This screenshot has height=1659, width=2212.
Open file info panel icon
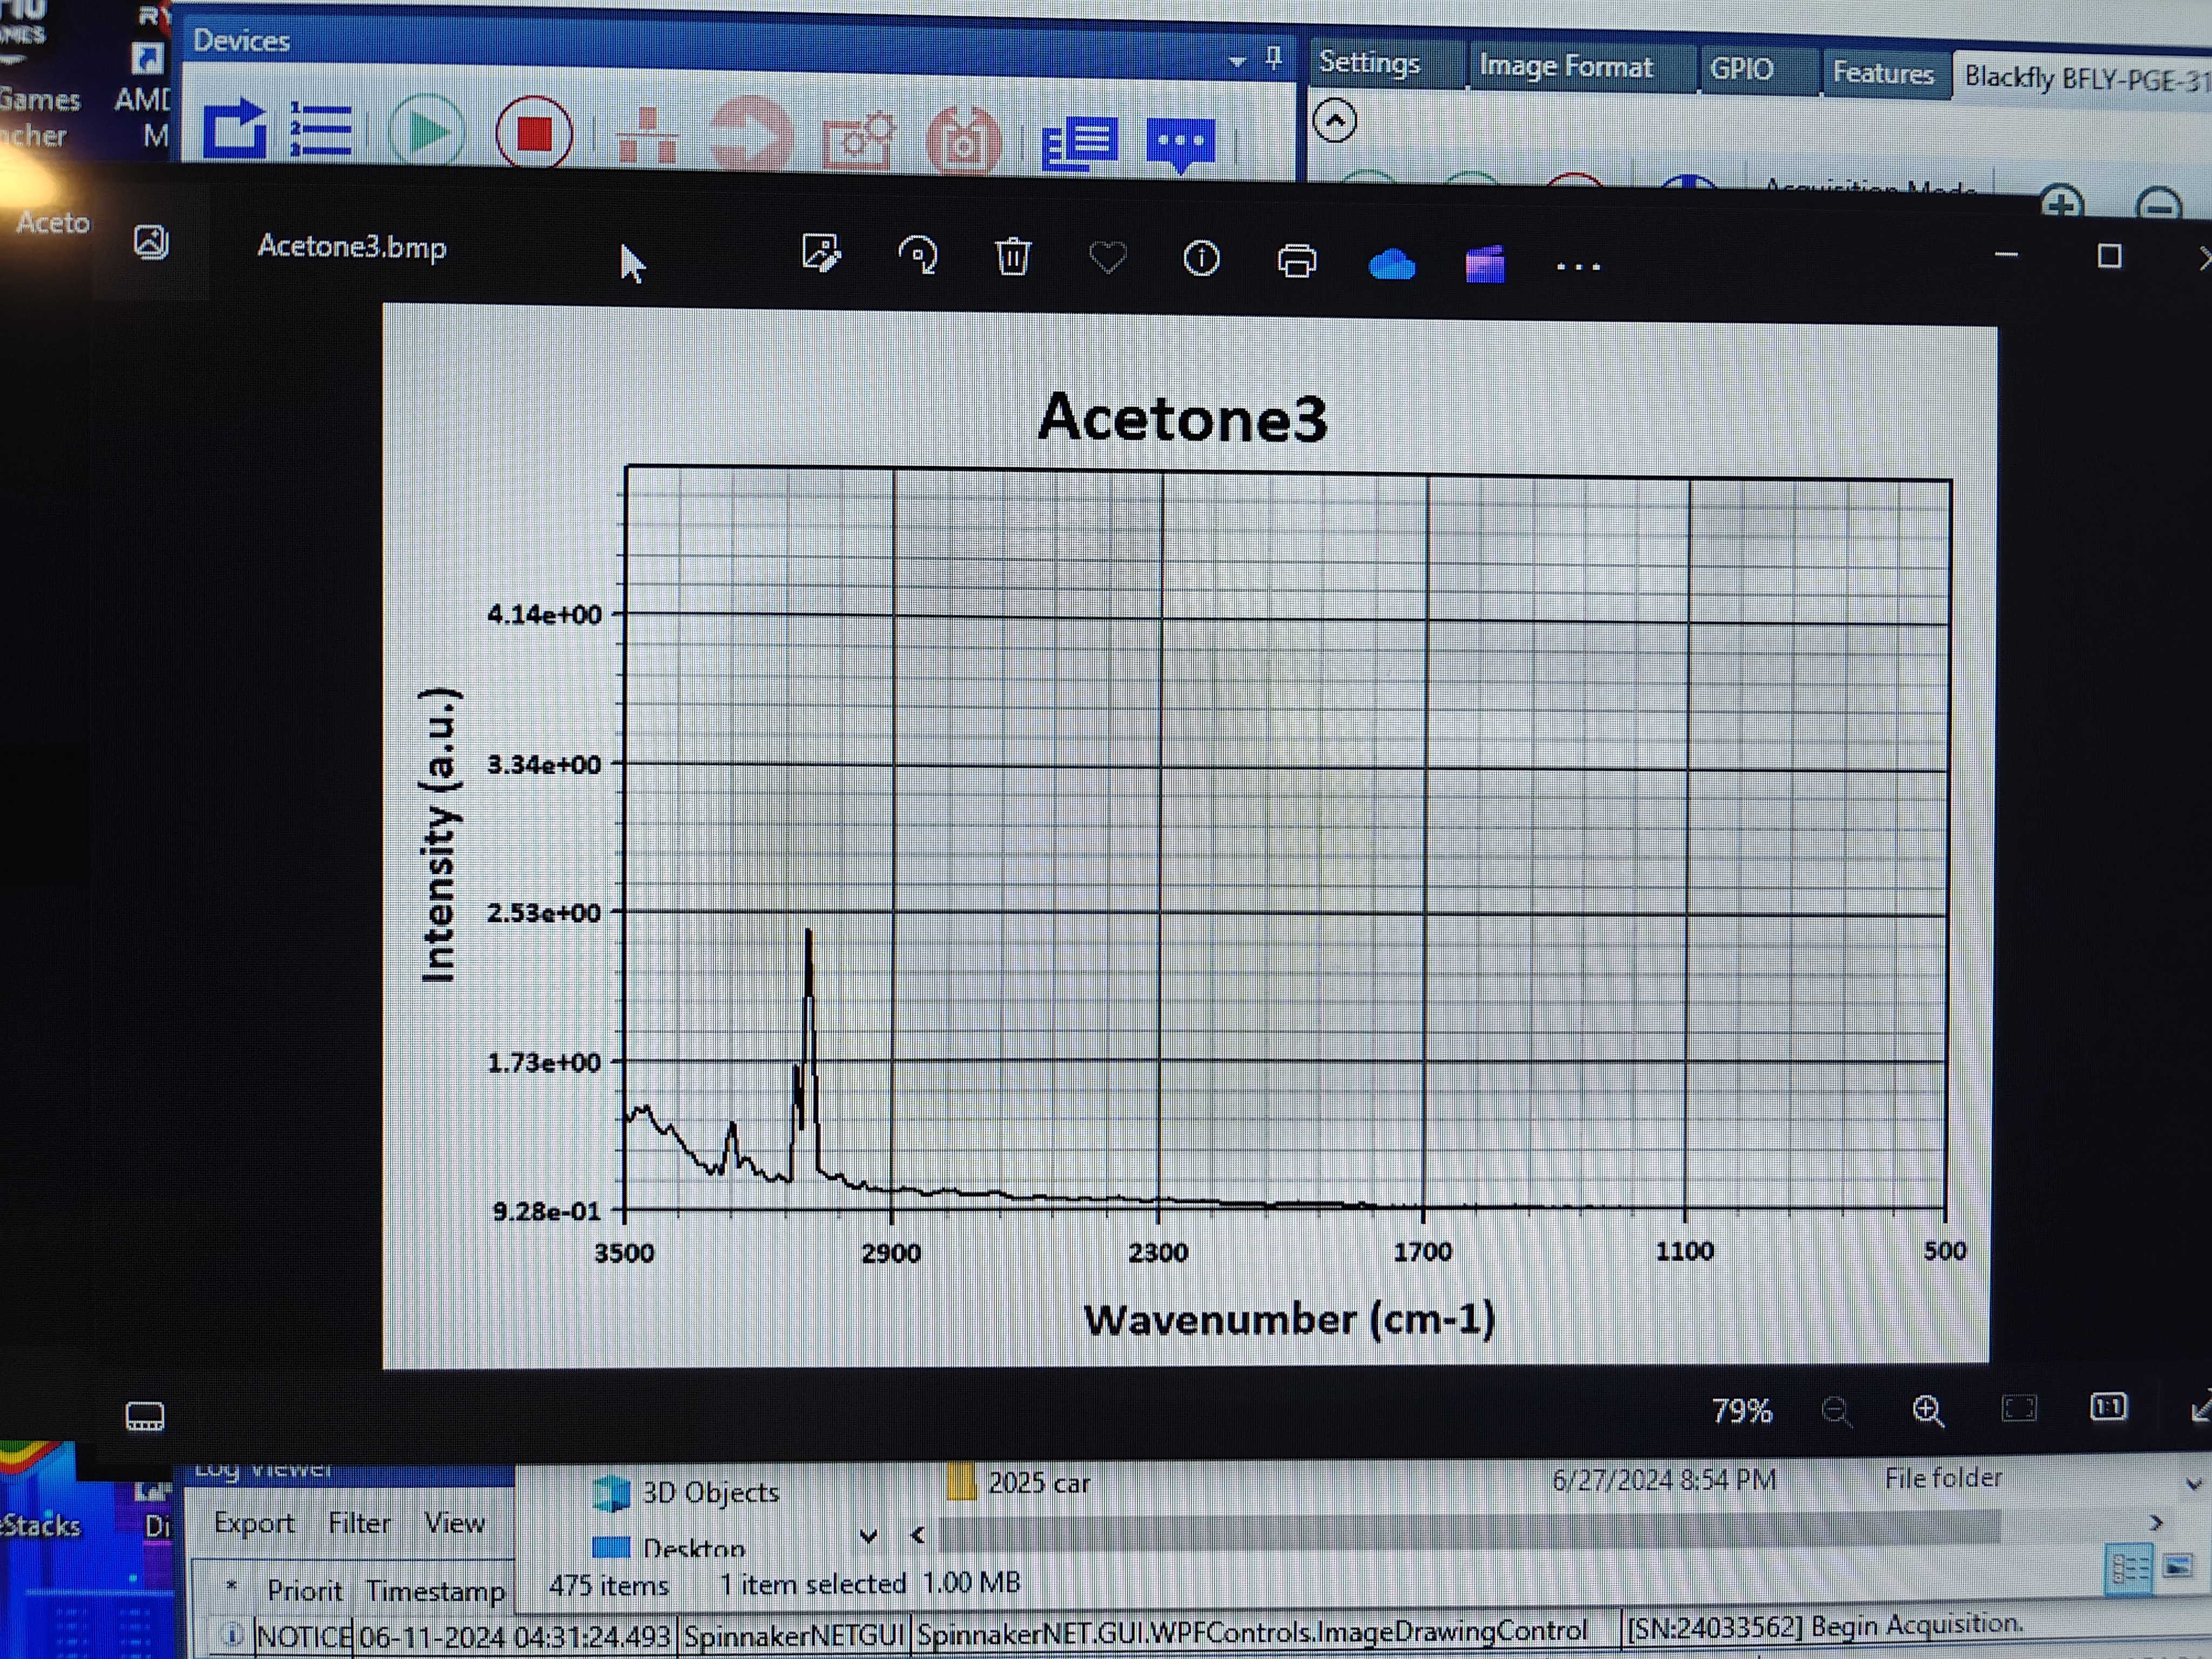[x=1201, y=260]
